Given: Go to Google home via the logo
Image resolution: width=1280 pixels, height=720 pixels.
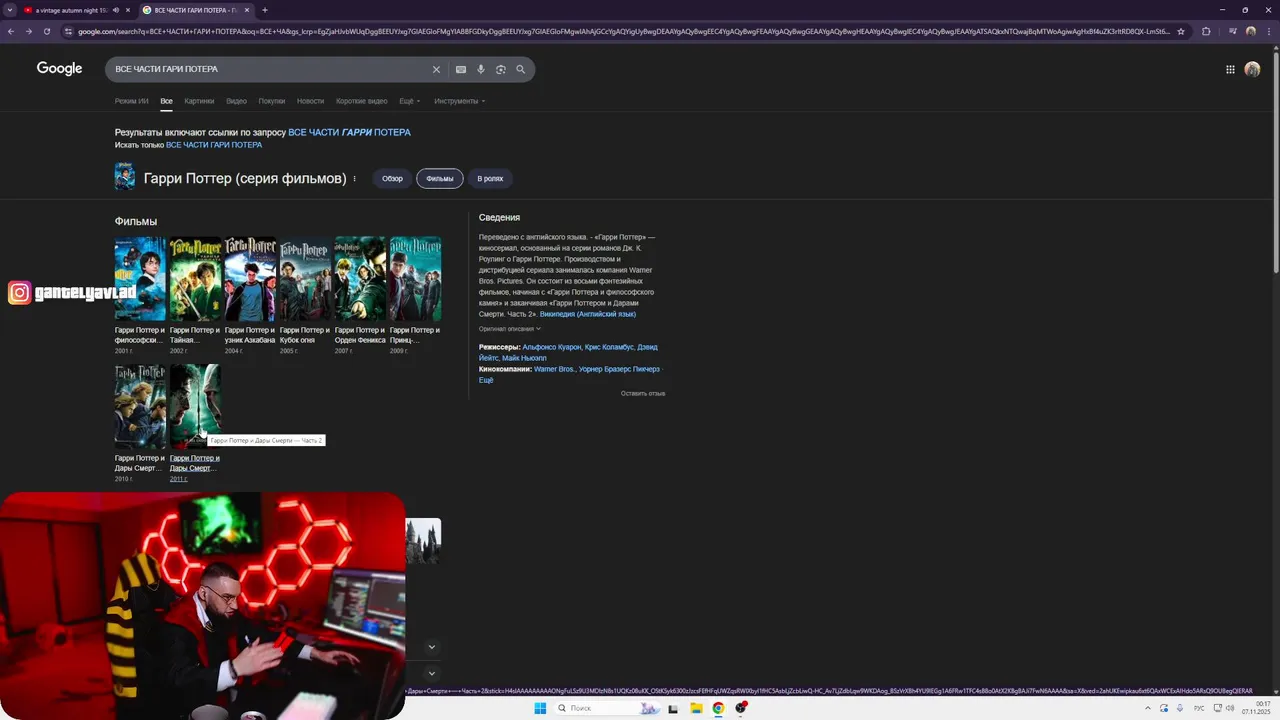Looking at the screenshot, I should point(60,68).
